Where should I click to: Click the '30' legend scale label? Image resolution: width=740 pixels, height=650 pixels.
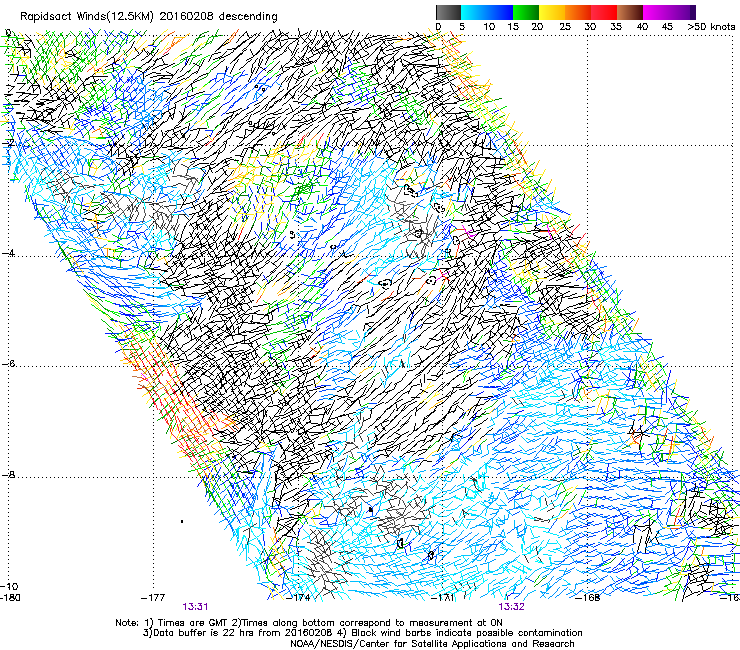tap(590, 26)
